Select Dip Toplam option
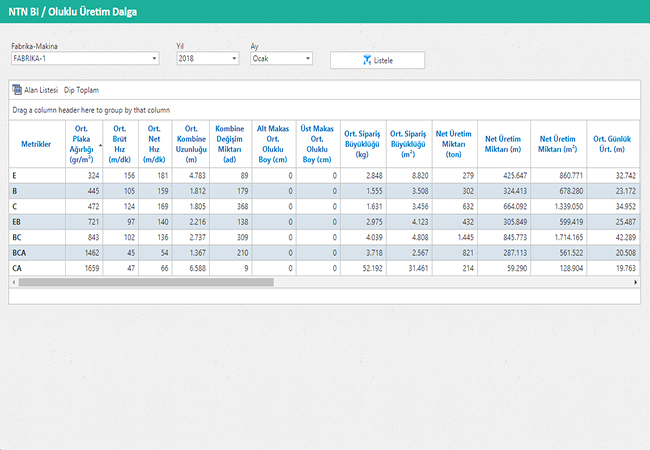This screenshot has width=650, height=450. pyautogui.click(x=81, y=90)
